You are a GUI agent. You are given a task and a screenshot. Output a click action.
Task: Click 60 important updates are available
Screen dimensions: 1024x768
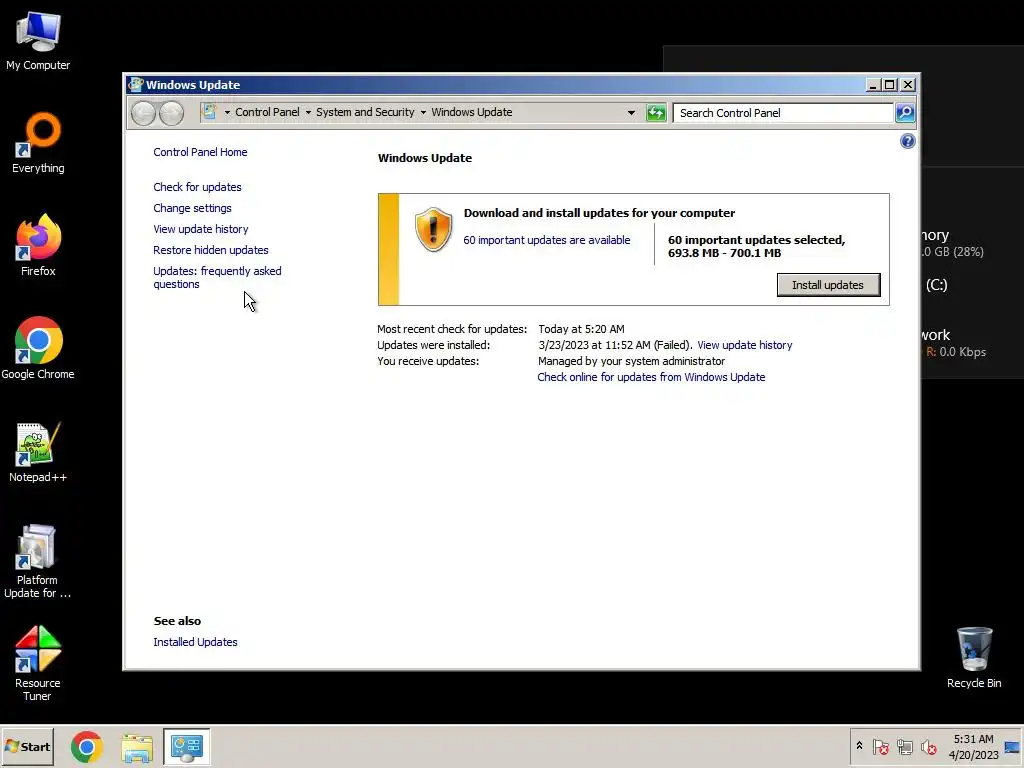pos(547,240)
